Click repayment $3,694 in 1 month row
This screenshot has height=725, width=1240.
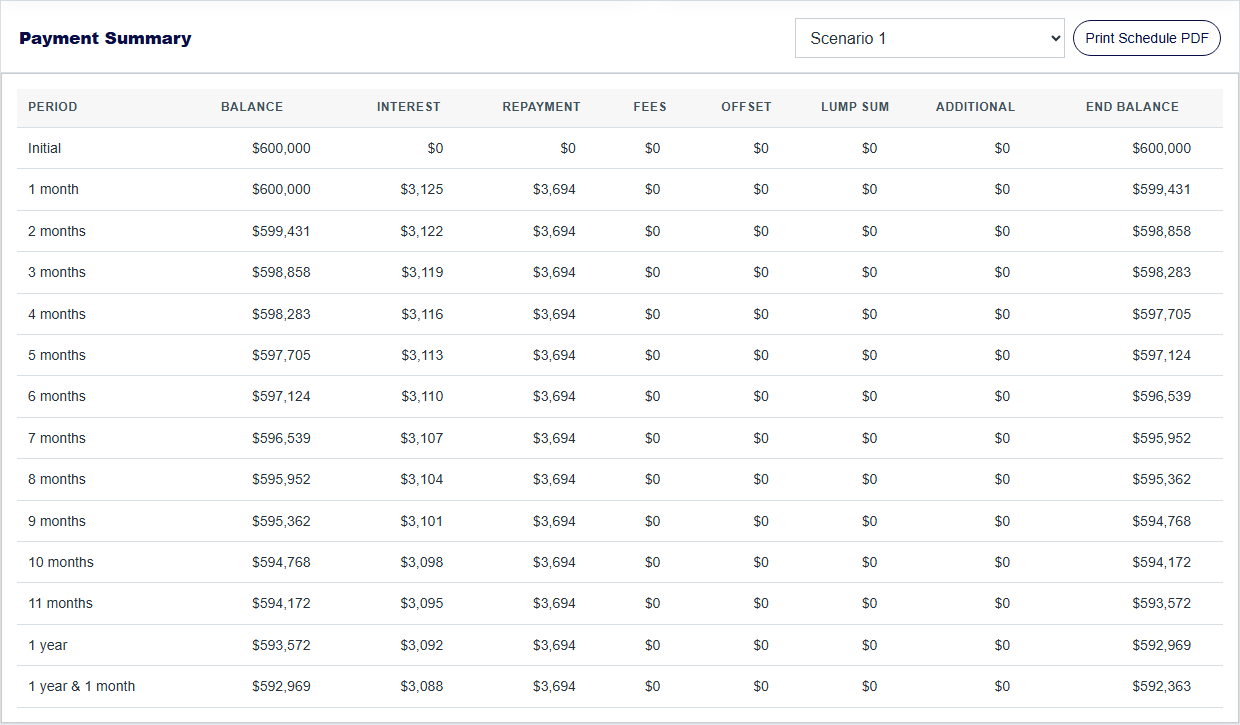tap(555, 189)
